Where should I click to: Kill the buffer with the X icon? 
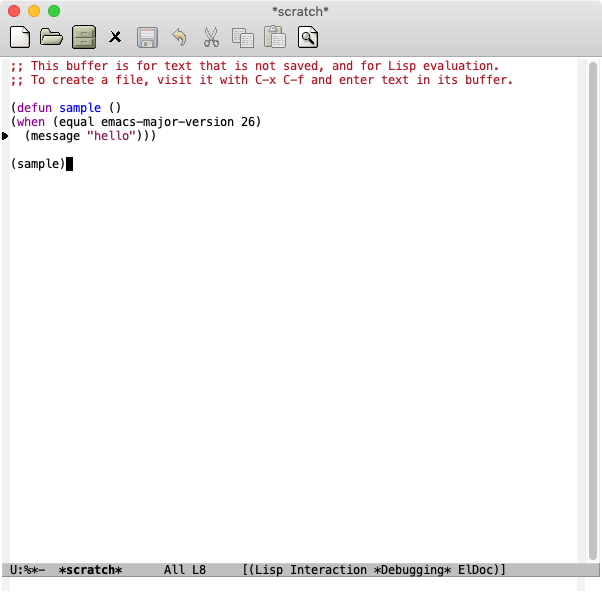[115, 38]
